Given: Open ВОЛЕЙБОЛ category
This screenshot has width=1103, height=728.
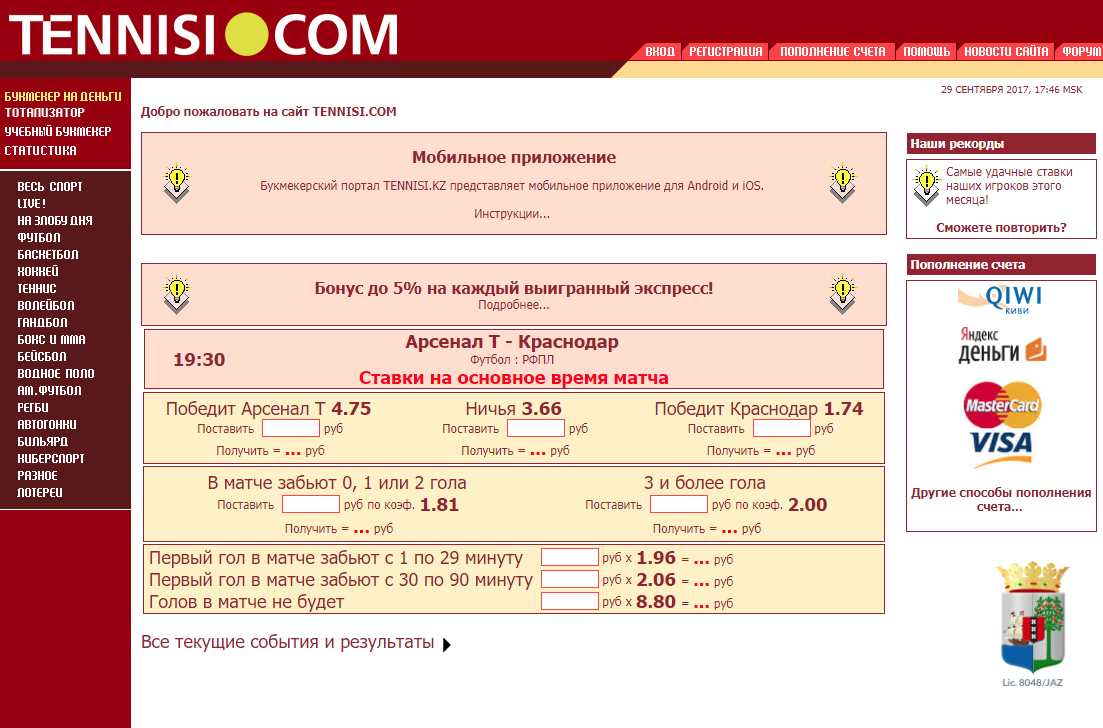Looking at the screenshot, I should [46, 305].
